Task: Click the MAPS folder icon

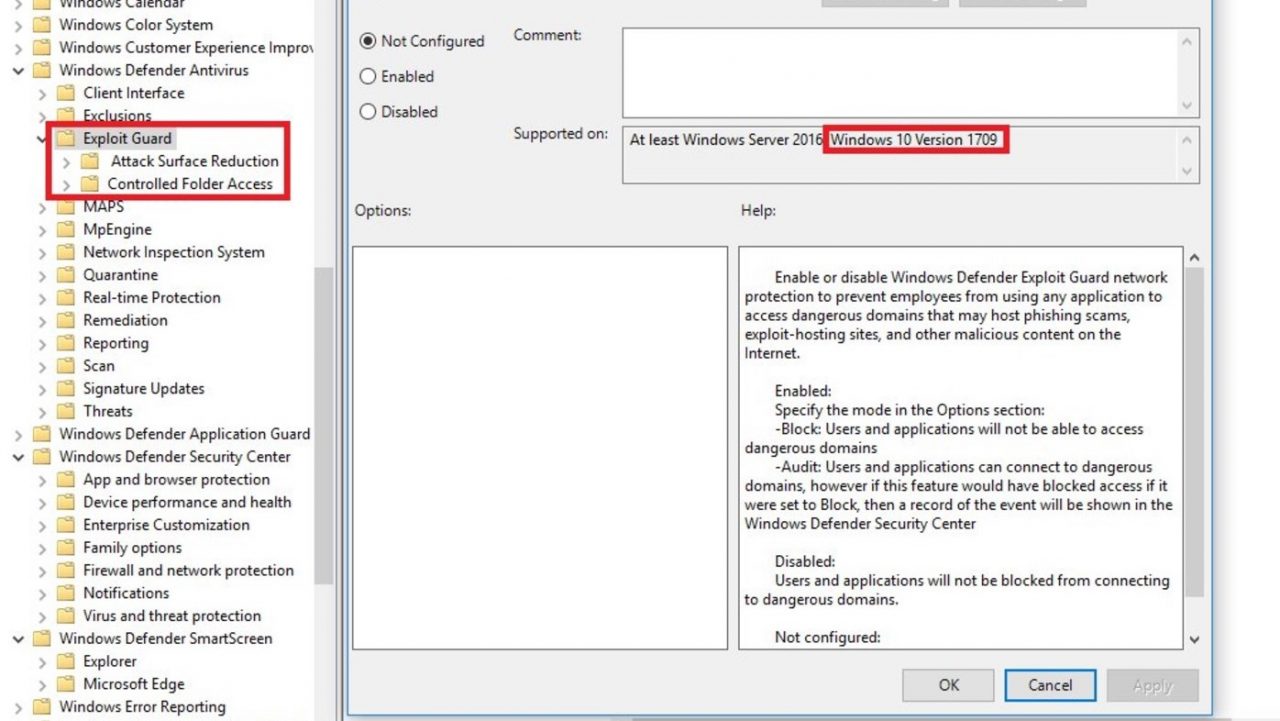Action: pyautogui.click(x=65, y=207)
